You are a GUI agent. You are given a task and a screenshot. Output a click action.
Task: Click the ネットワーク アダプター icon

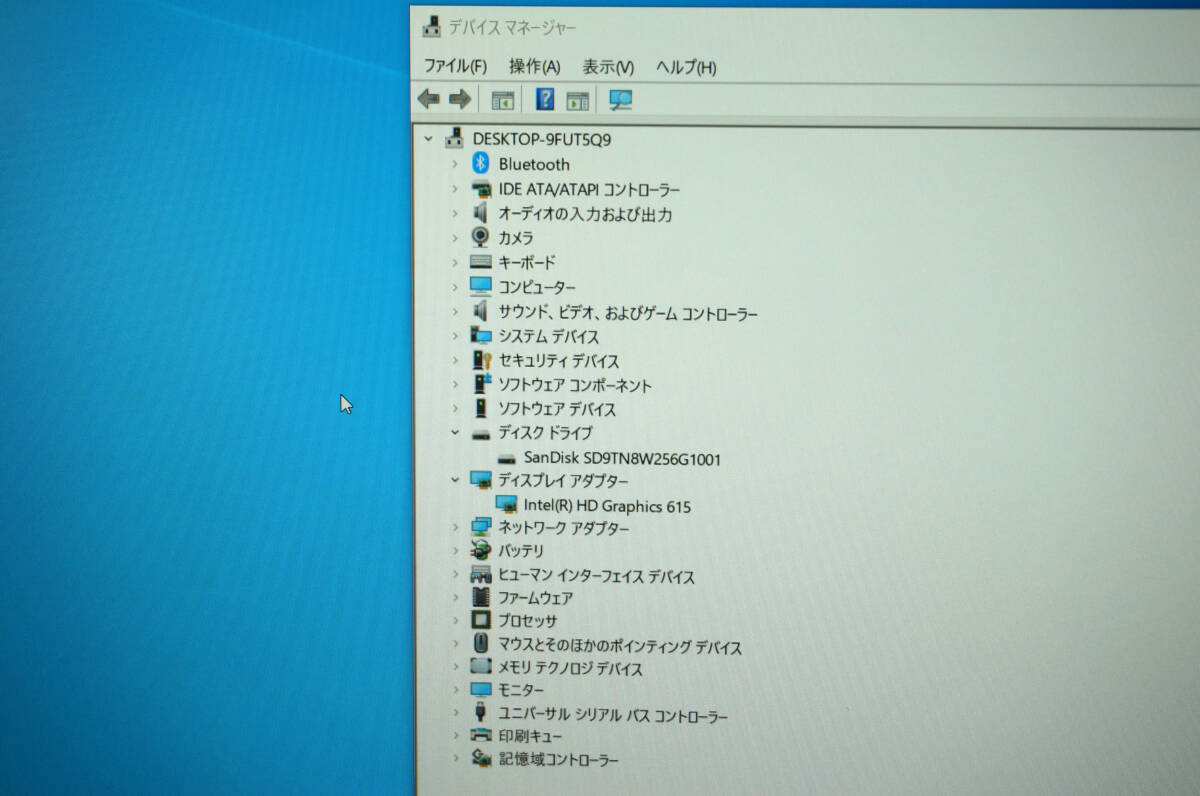pyautogui.click(x=480, y=527)
